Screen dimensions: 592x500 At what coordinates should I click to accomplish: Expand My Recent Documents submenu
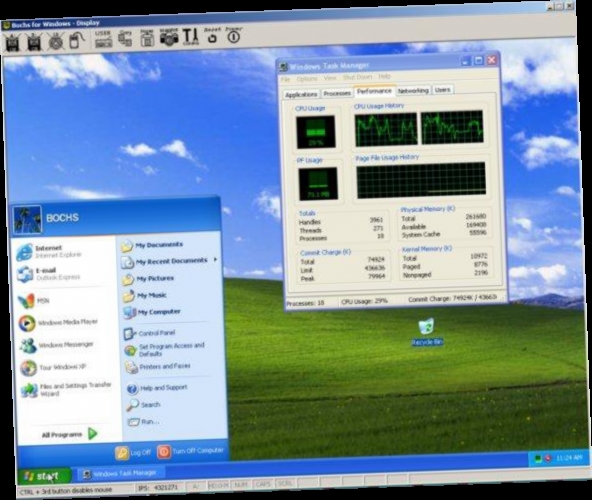point(169,262)
